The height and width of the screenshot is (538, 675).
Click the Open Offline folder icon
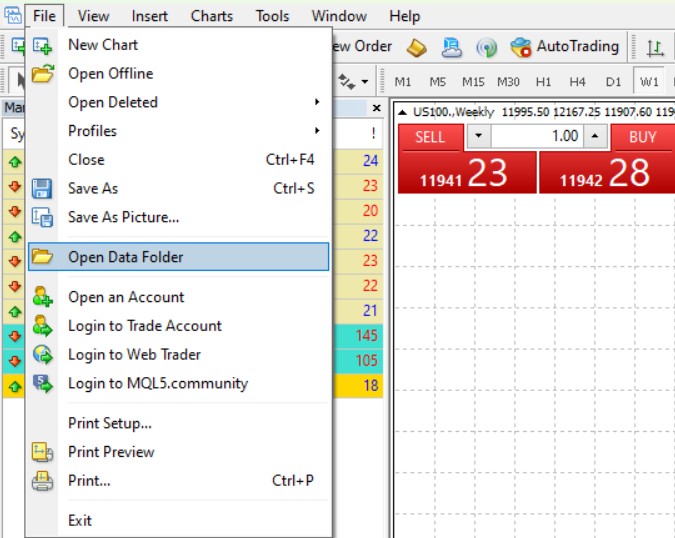[43, 73]
